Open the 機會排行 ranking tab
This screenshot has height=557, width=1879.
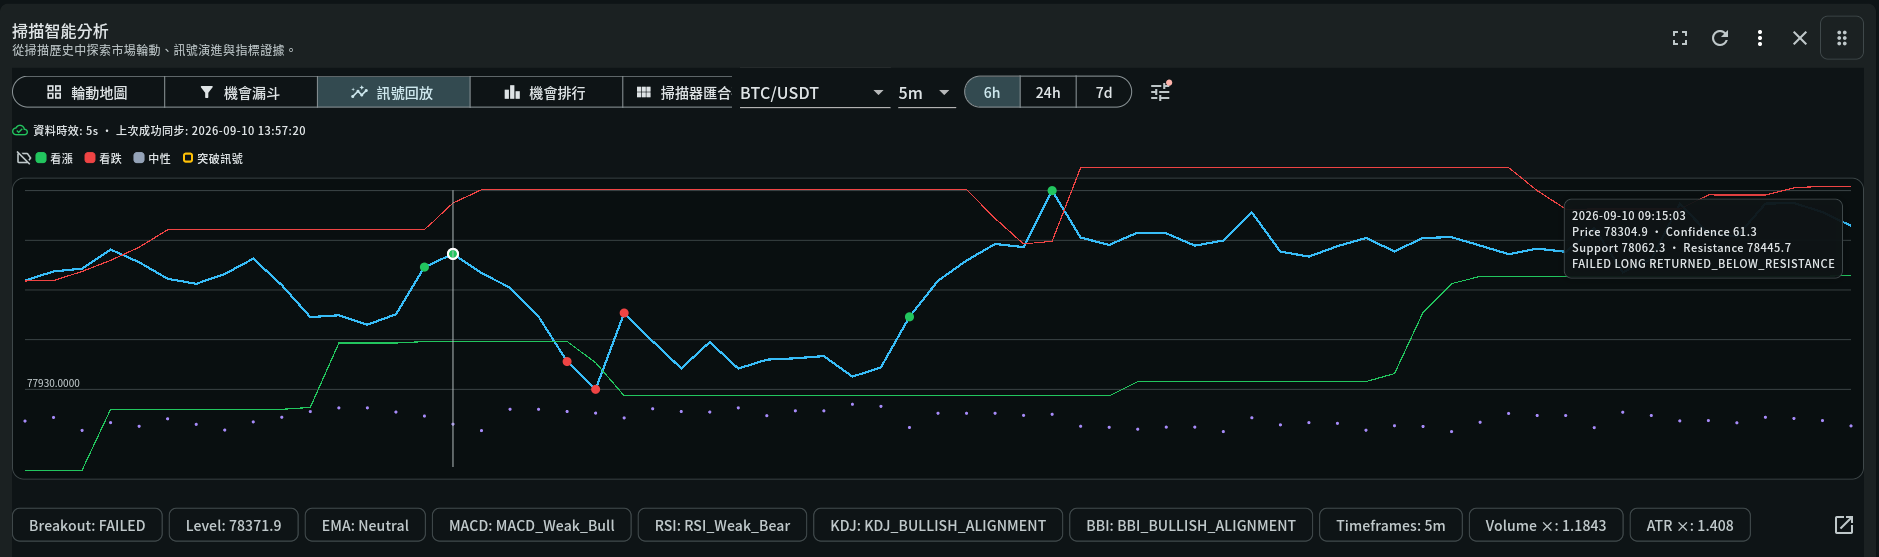(x=546, y=92)
